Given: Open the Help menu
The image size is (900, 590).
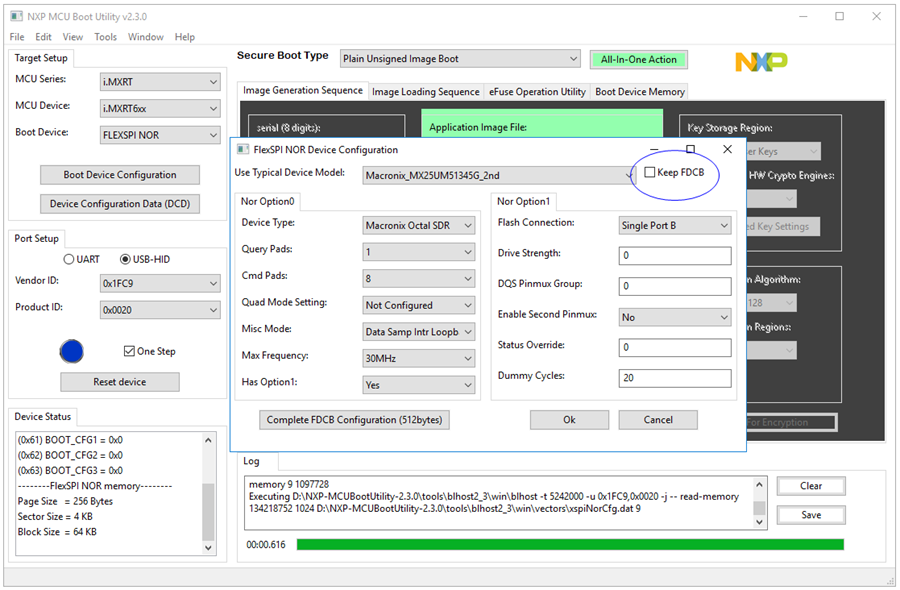Looking at the screenshot, I should click(184, 37).
